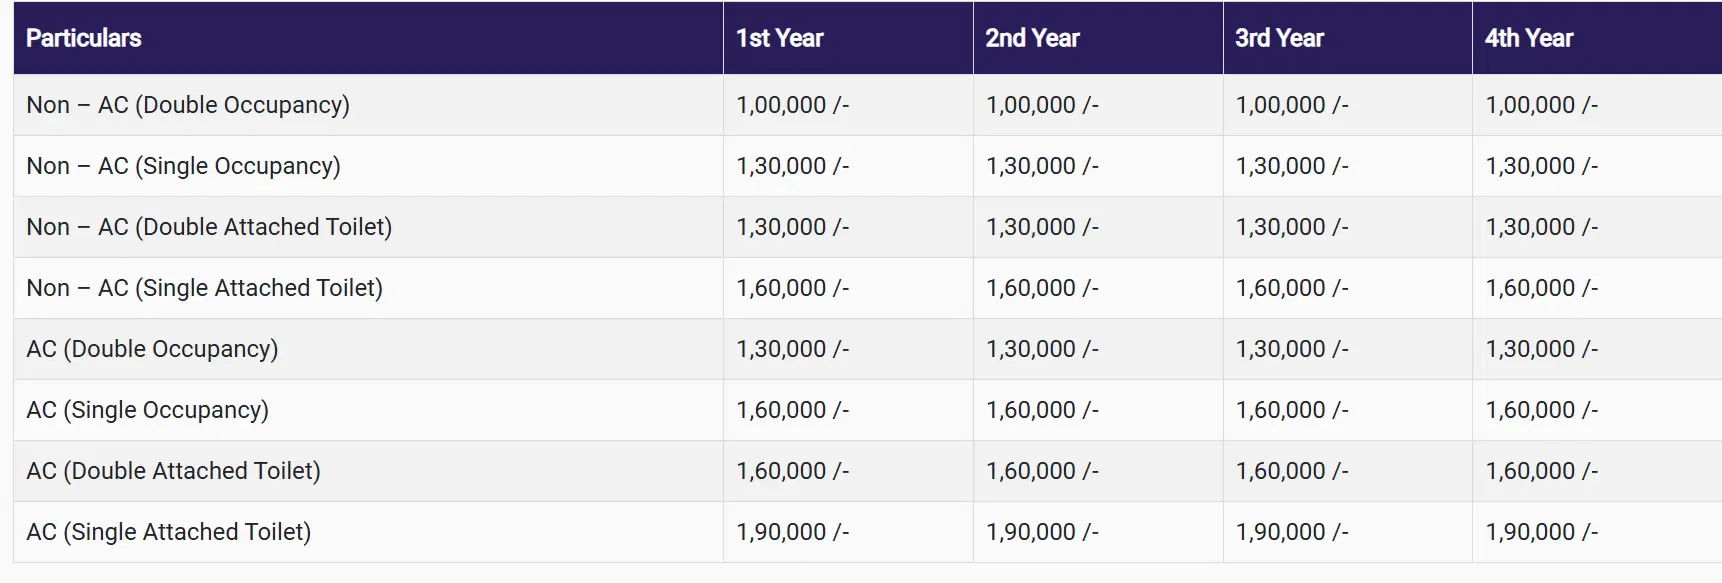Image resolution: width=1722 pixels, height=583 pixels.
Task: Select the 1st Year column header
Action: 780,38
